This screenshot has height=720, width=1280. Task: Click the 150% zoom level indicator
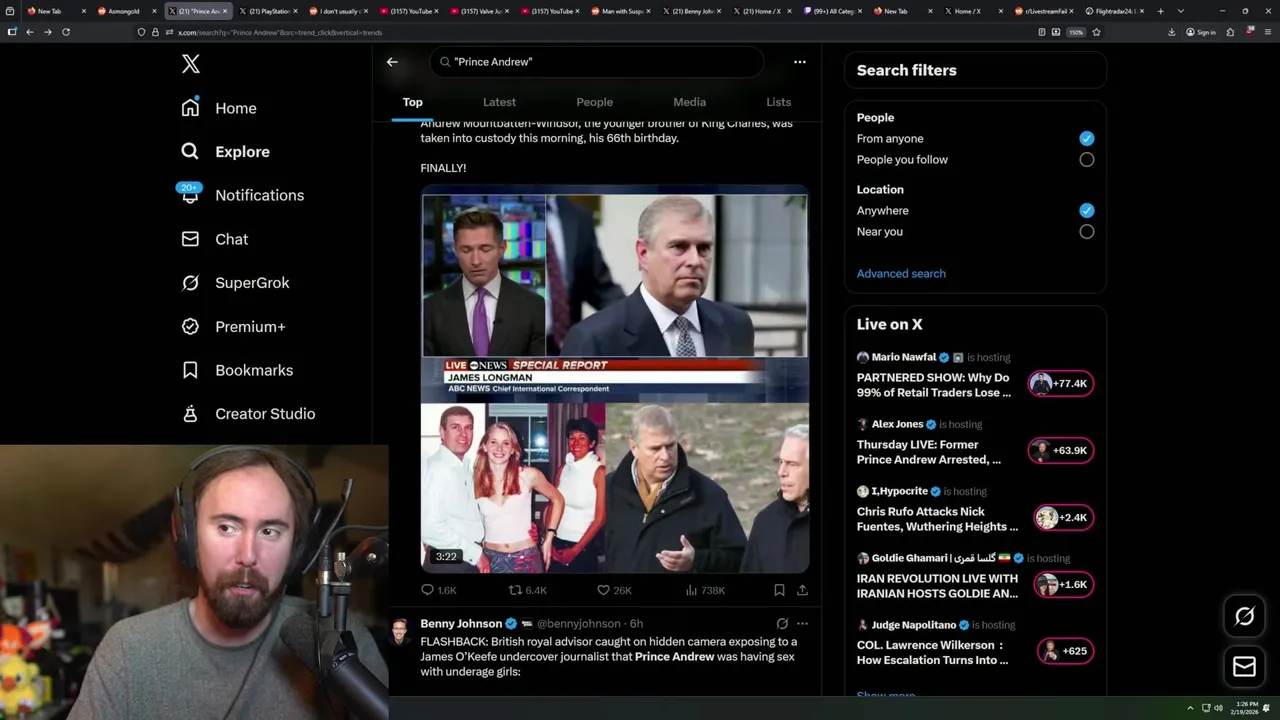(x=1076, y=32)
